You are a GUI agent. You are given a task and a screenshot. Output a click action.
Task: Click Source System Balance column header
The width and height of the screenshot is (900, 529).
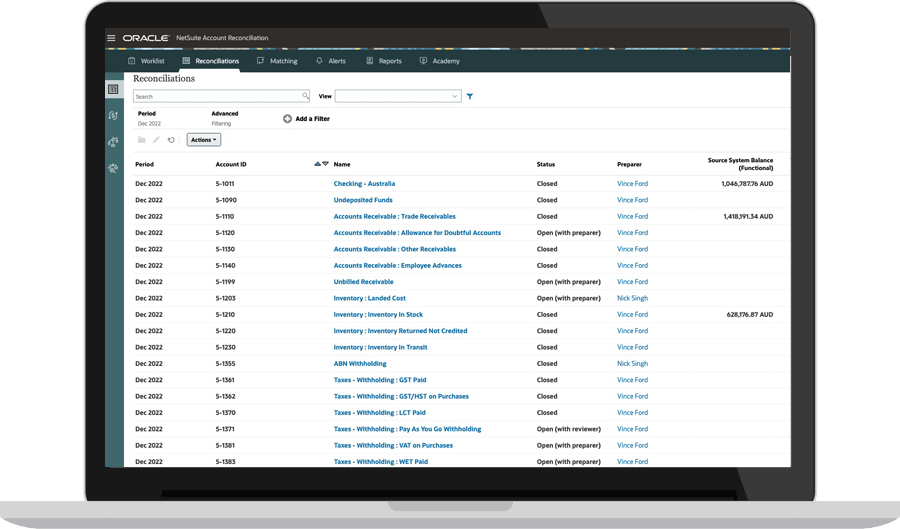(x=740, y=164)
